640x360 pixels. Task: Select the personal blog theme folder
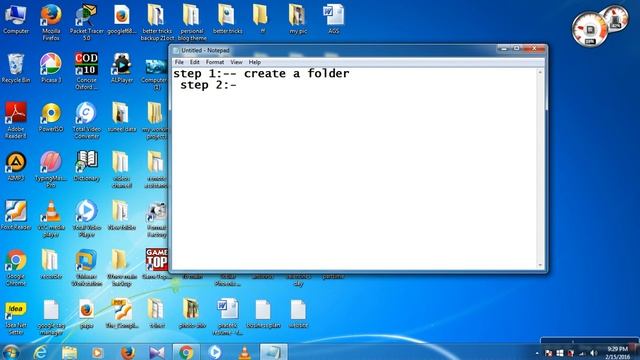[x=192, y=22]
